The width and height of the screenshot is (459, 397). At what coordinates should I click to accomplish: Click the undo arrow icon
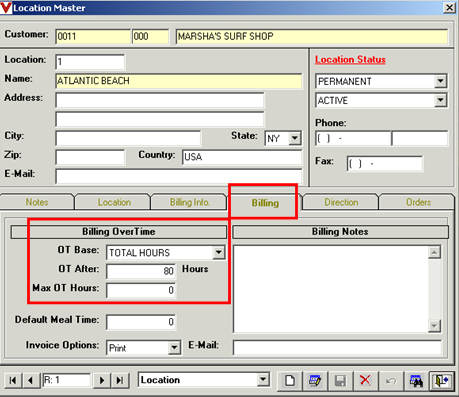click(391, 380)
